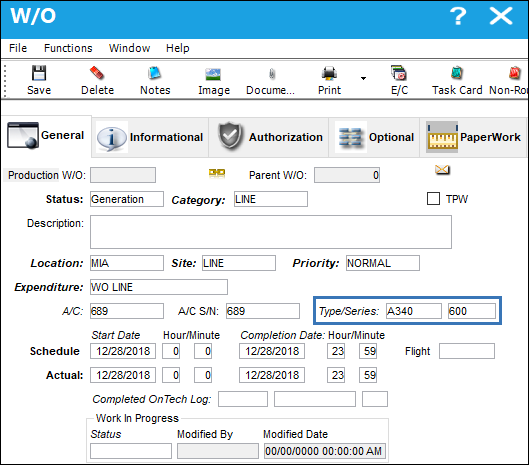Click the Production W/O button label
The image size is (529, 465).
[x=31, y=175]
